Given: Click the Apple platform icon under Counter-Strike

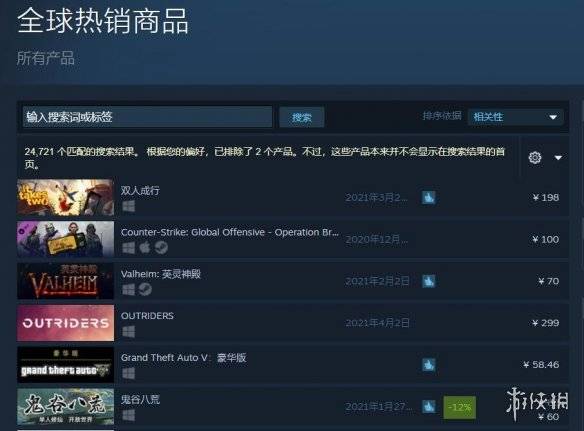Looking at the screenshot, I should tap(145, 247).
